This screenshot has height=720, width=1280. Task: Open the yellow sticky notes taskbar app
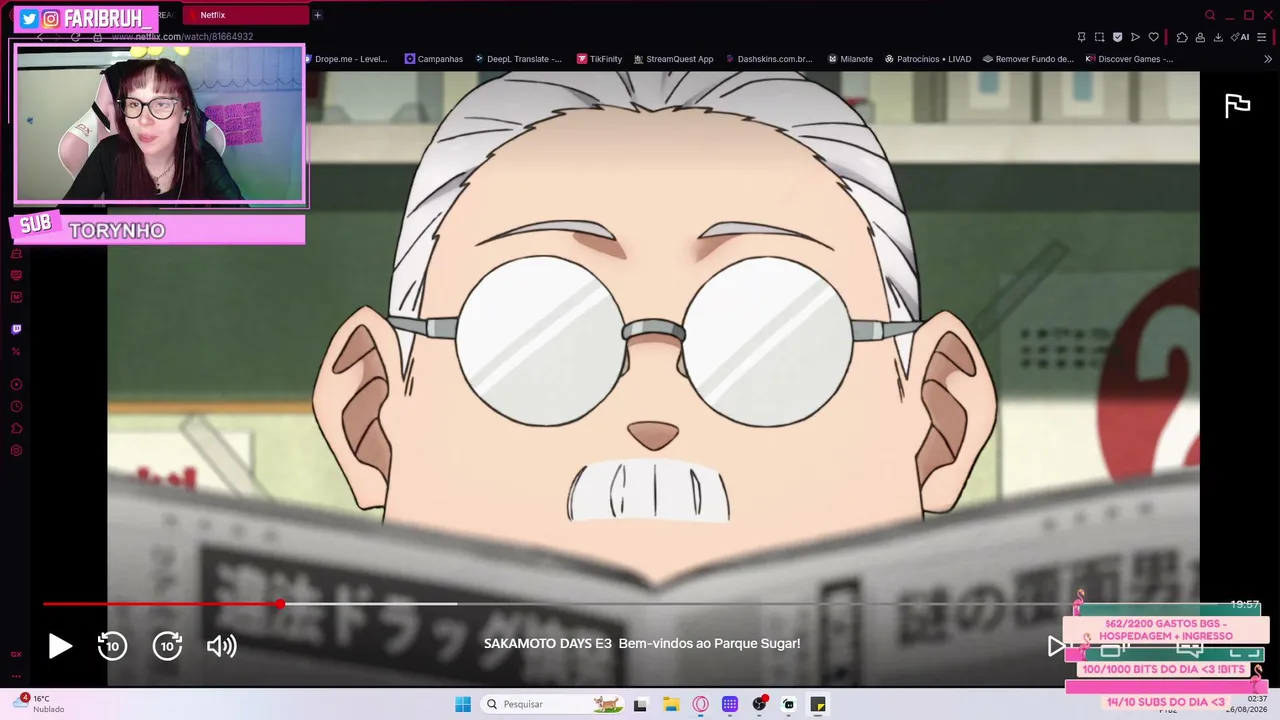tap(818, 704)
